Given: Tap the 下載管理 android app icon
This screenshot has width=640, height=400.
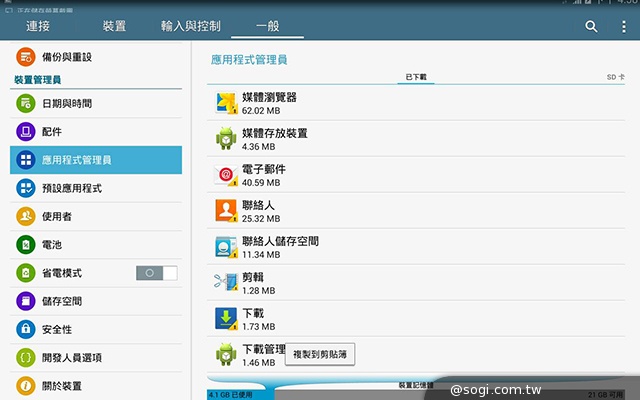Looking at the screenshot, I should (226, 354).
